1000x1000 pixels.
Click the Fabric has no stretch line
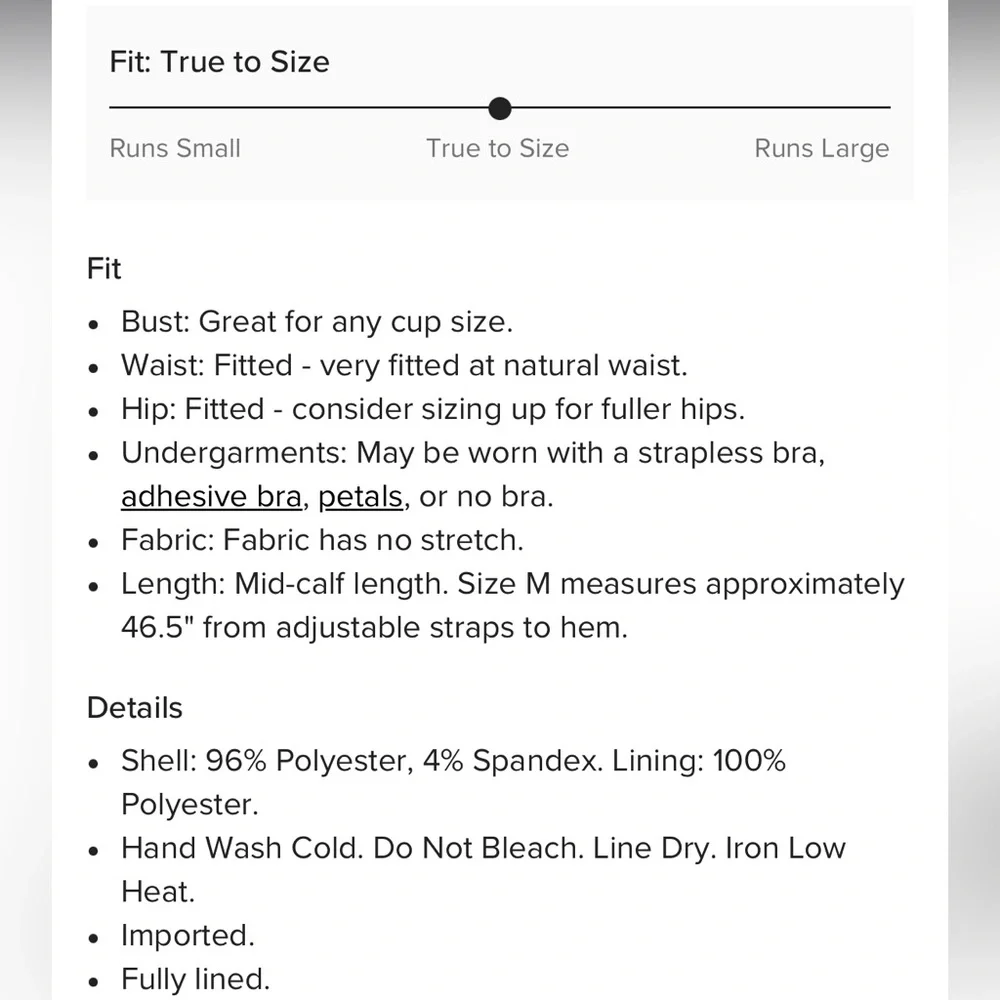pos(322,541)
